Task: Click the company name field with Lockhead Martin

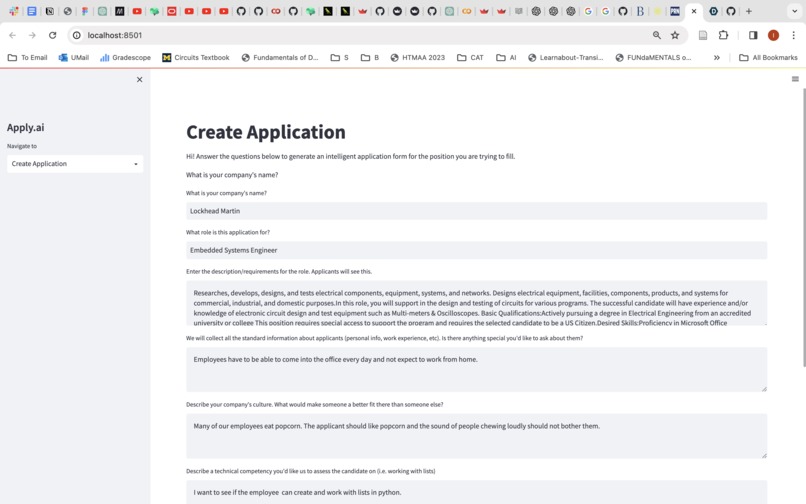Action: pyautogui.click(x=477, y=211)
